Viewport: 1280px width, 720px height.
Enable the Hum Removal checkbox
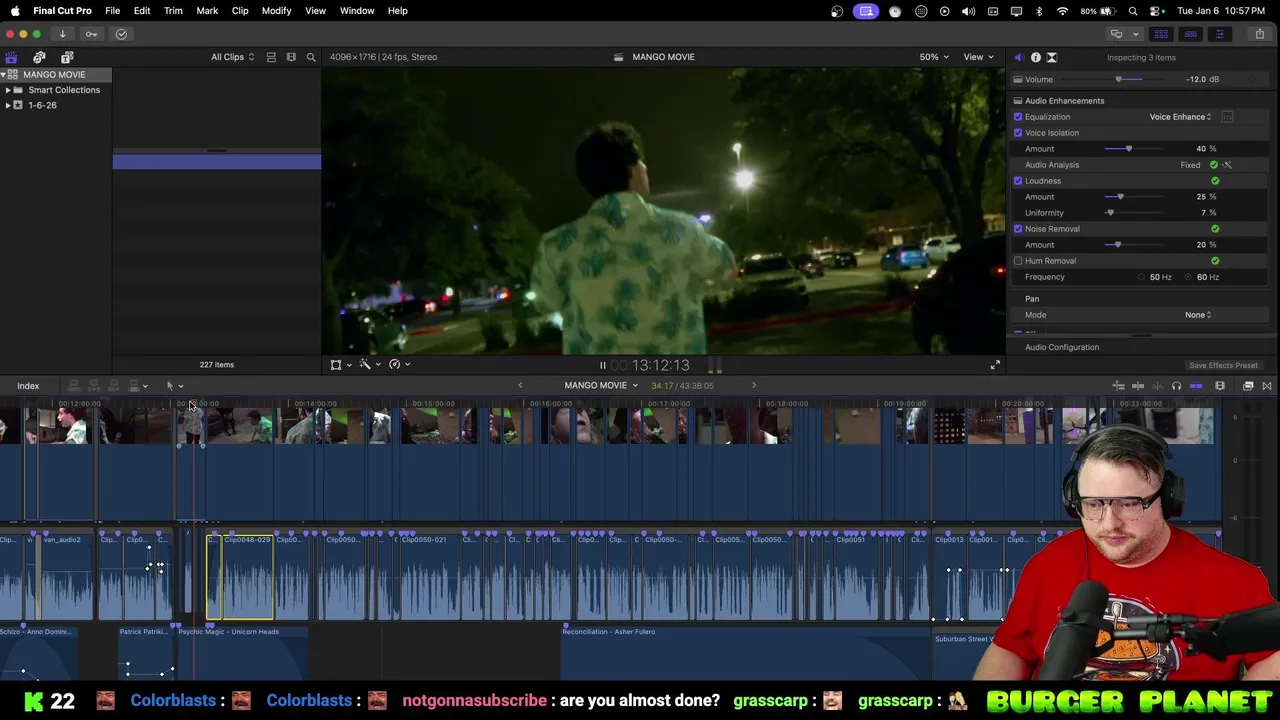[1018, 261]
